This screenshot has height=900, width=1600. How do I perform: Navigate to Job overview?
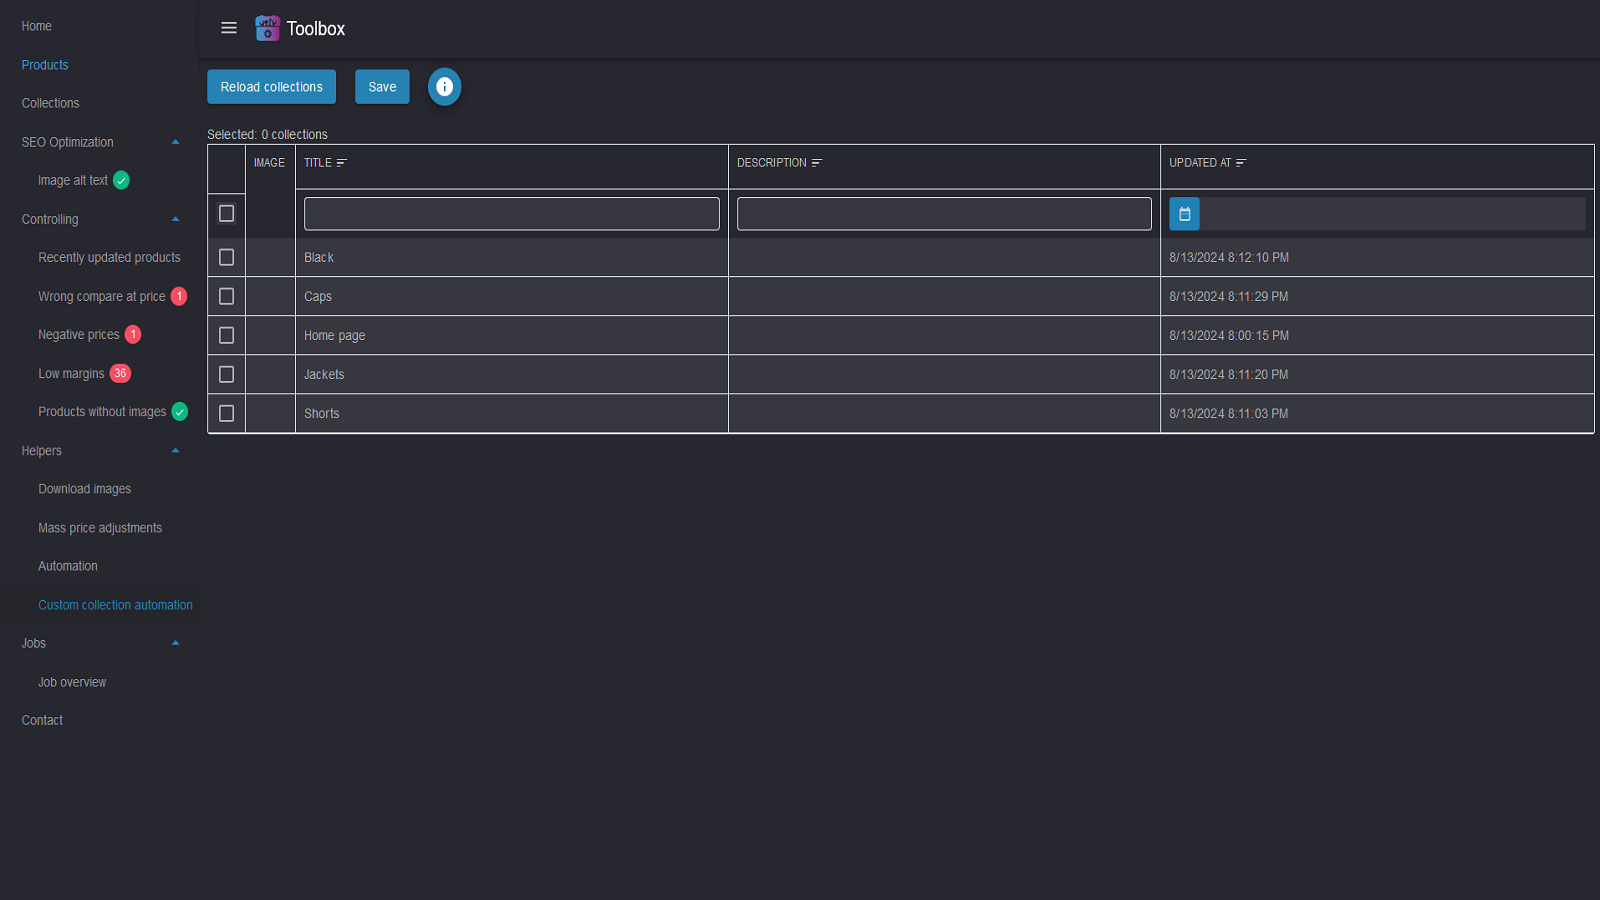coord(72,681)
